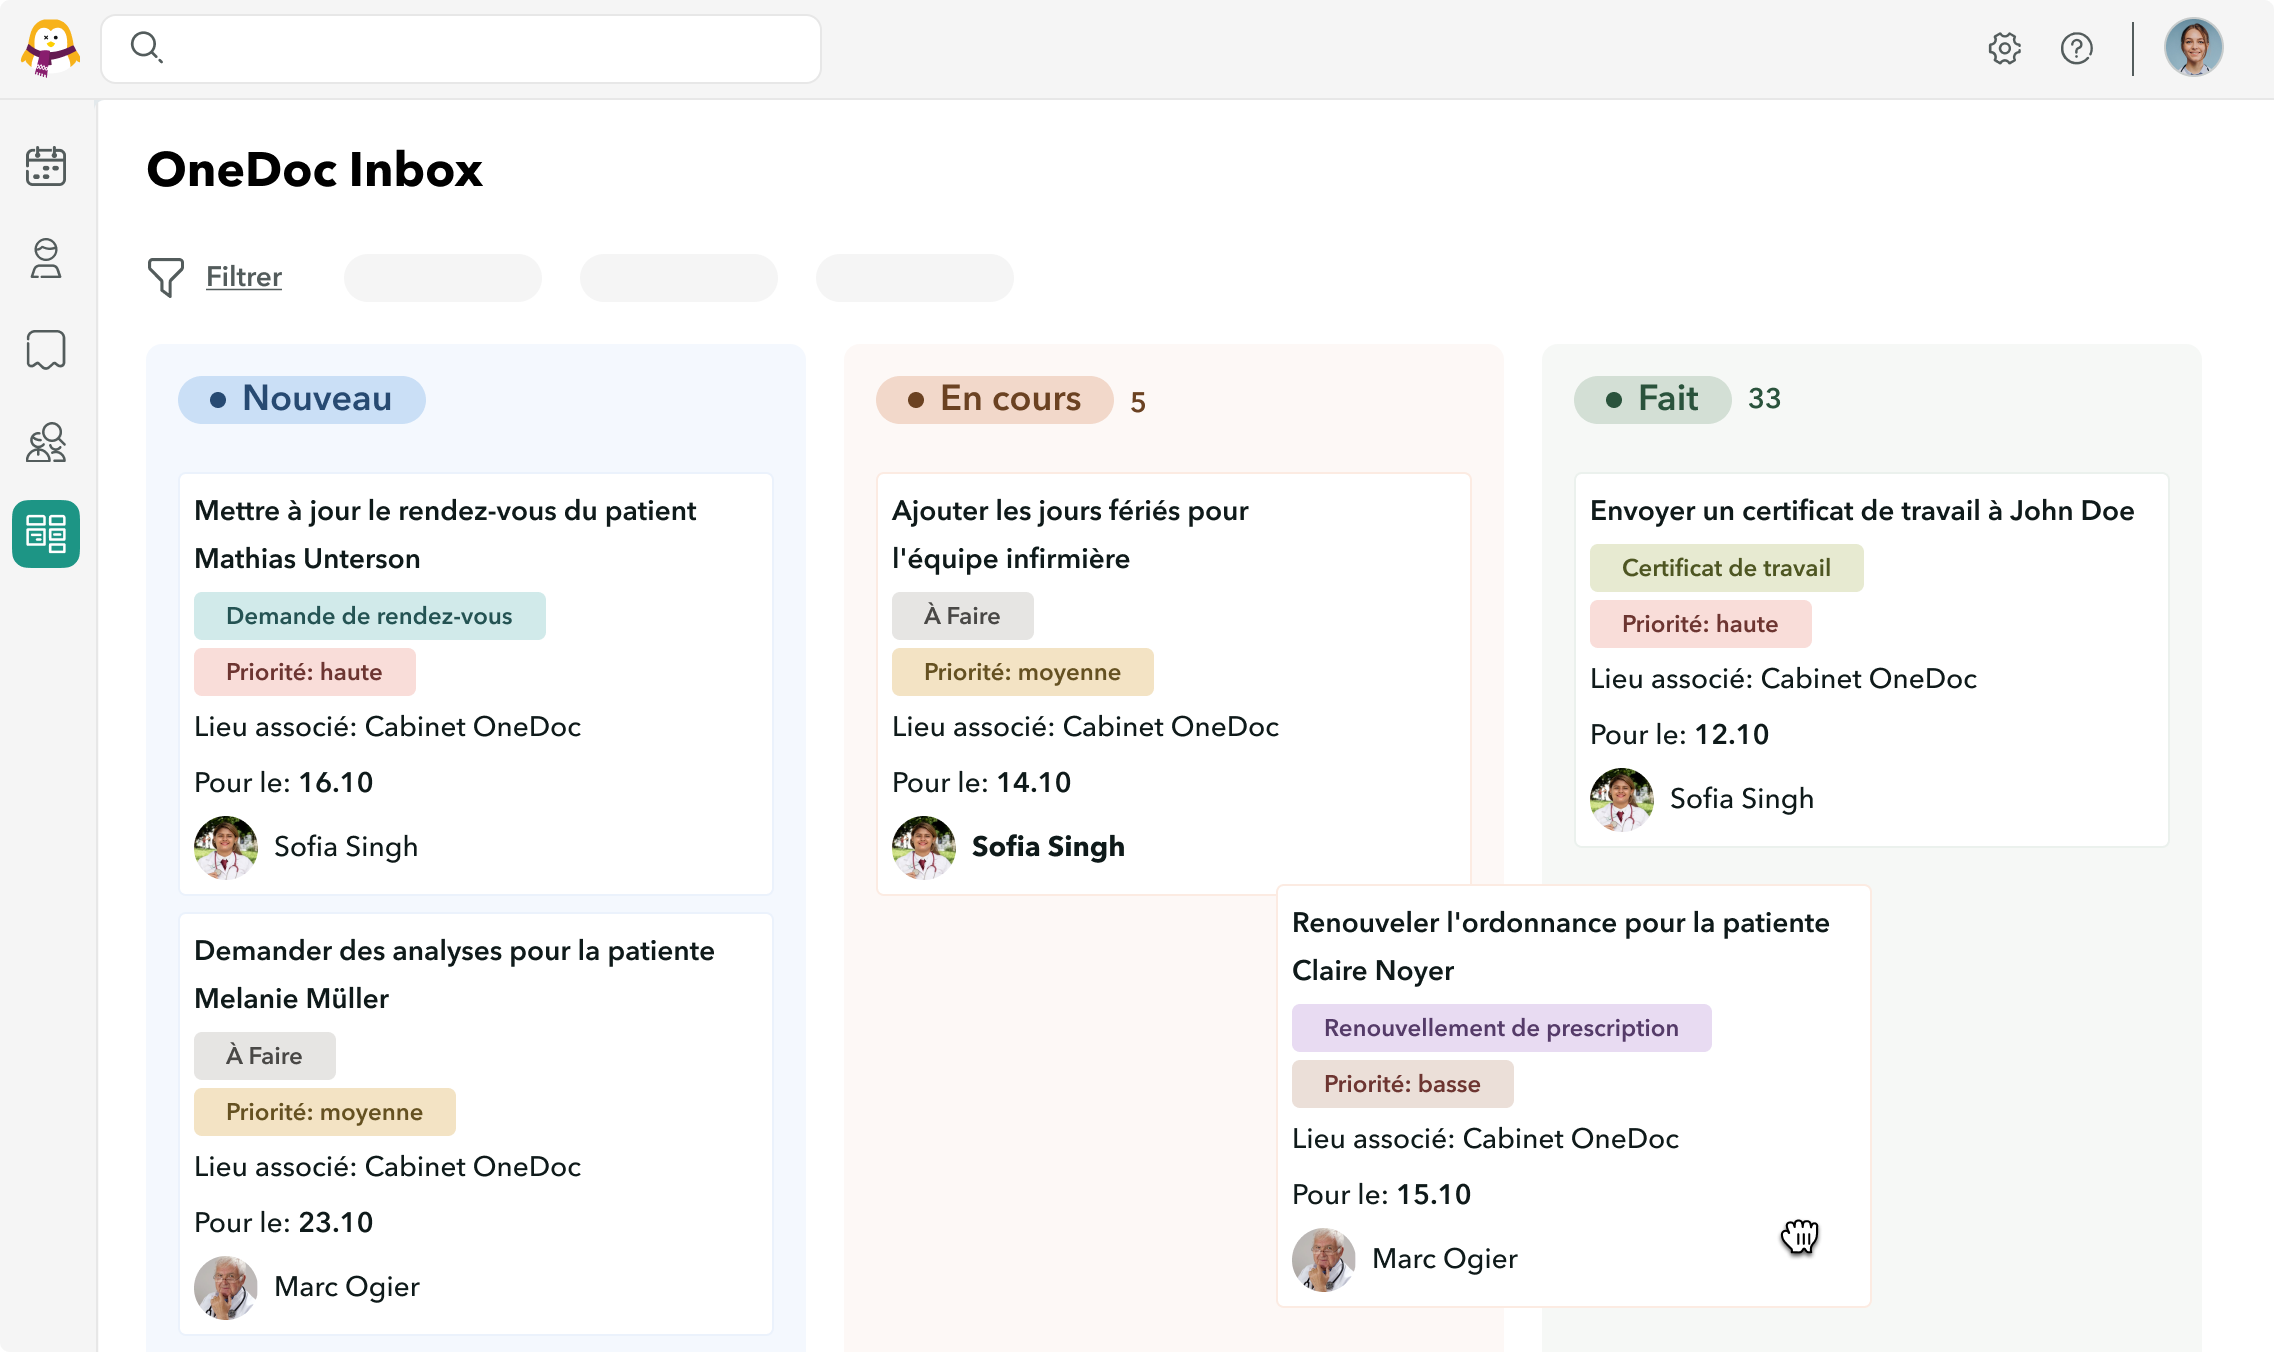2274x1352 pixels.
Task: Click due date 14.10
Action: click(1034, 783)
